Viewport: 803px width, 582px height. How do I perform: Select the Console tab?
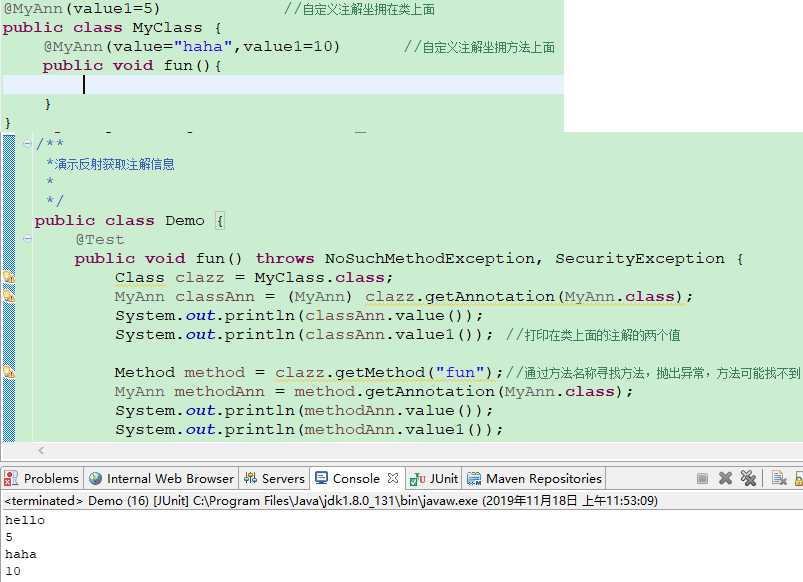point(356,479)
